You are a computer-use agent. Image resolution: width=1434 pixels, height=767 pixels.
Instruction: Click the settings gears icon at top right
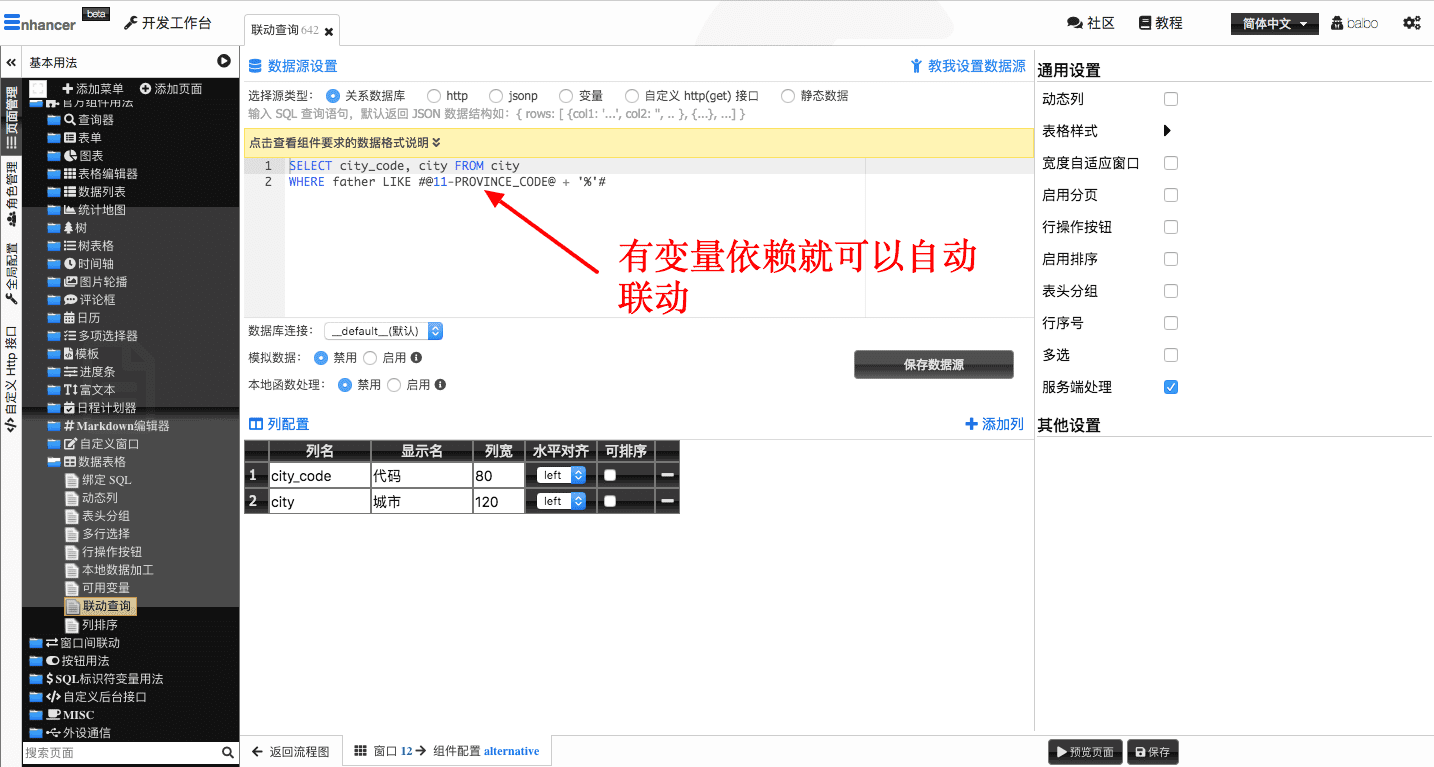tap(1411, 23)
